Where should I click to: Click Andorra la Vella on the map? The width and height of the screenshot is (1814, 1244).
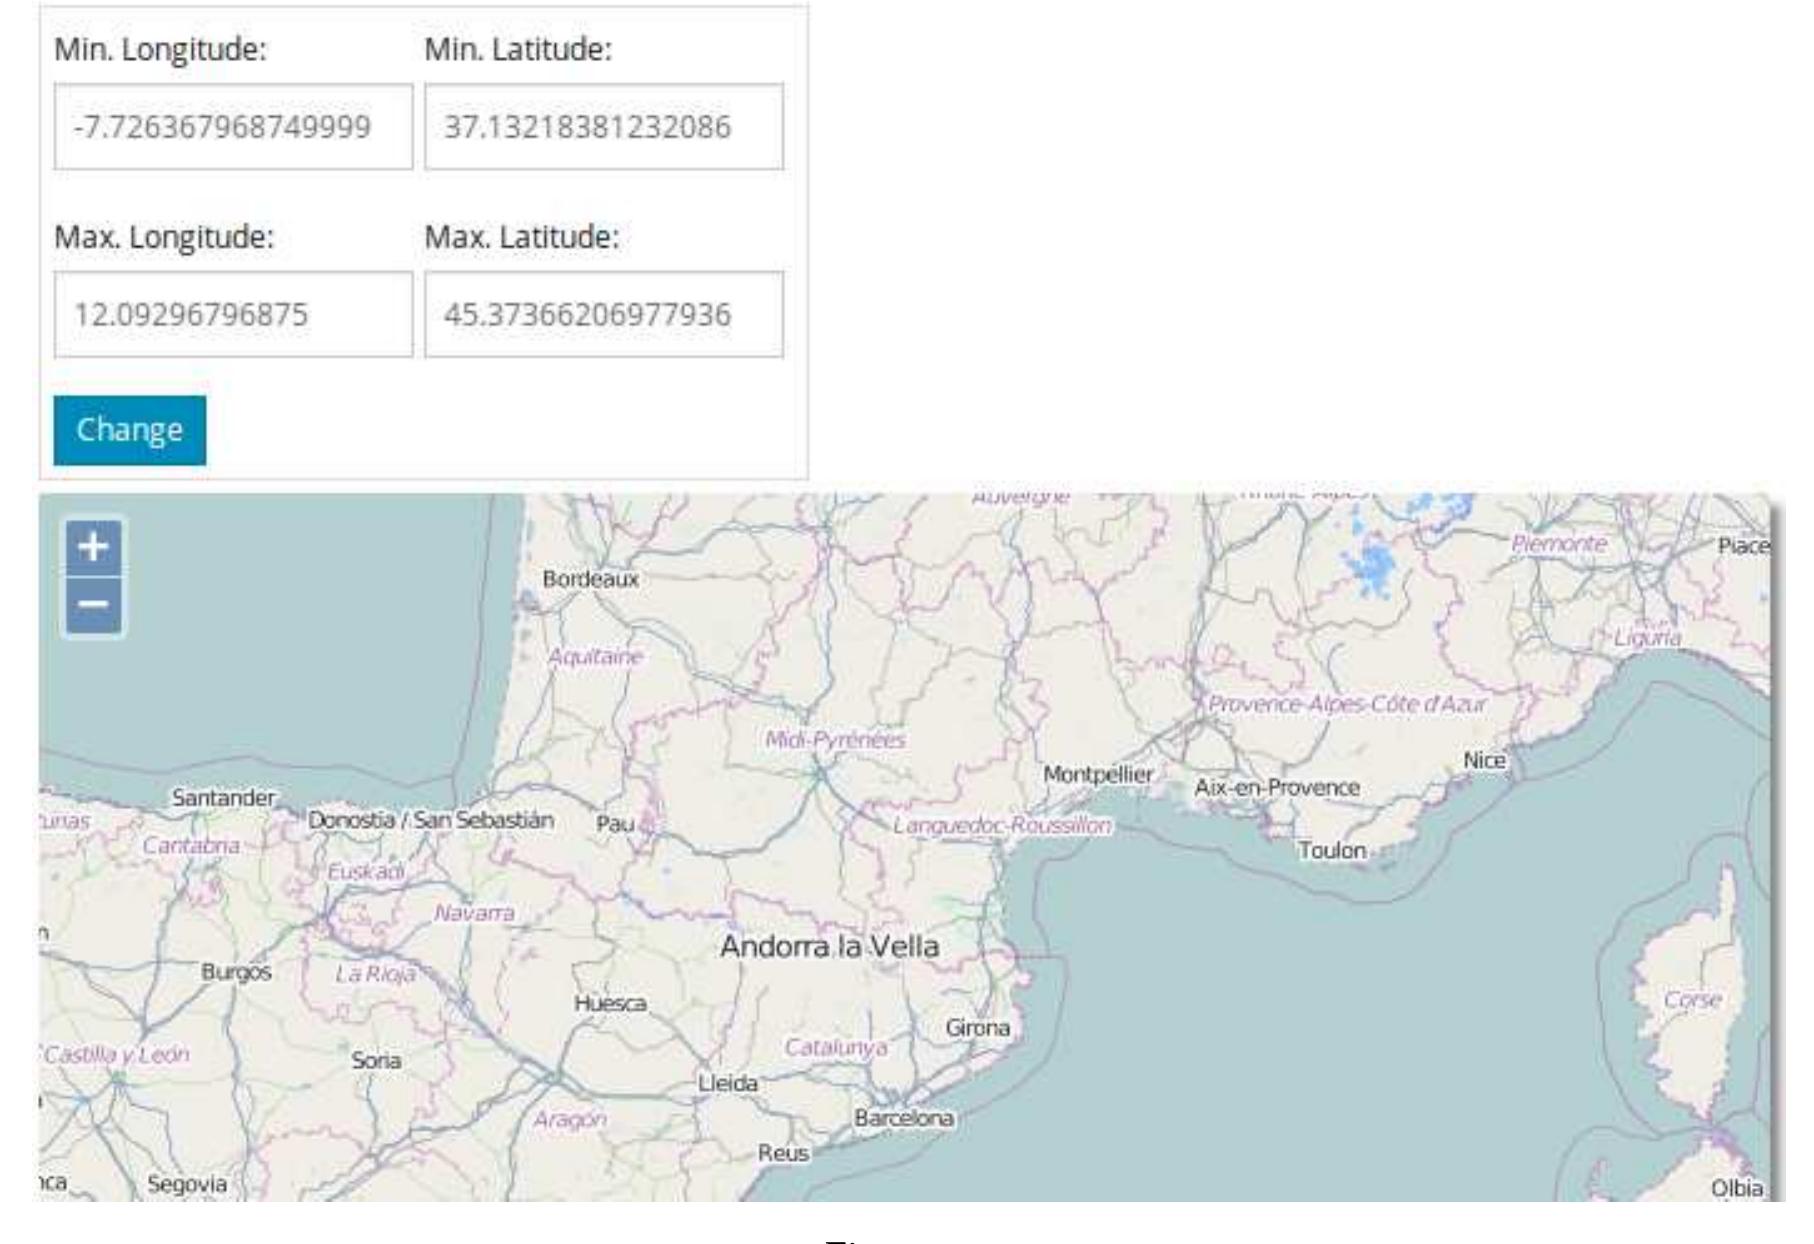point(830,946)
